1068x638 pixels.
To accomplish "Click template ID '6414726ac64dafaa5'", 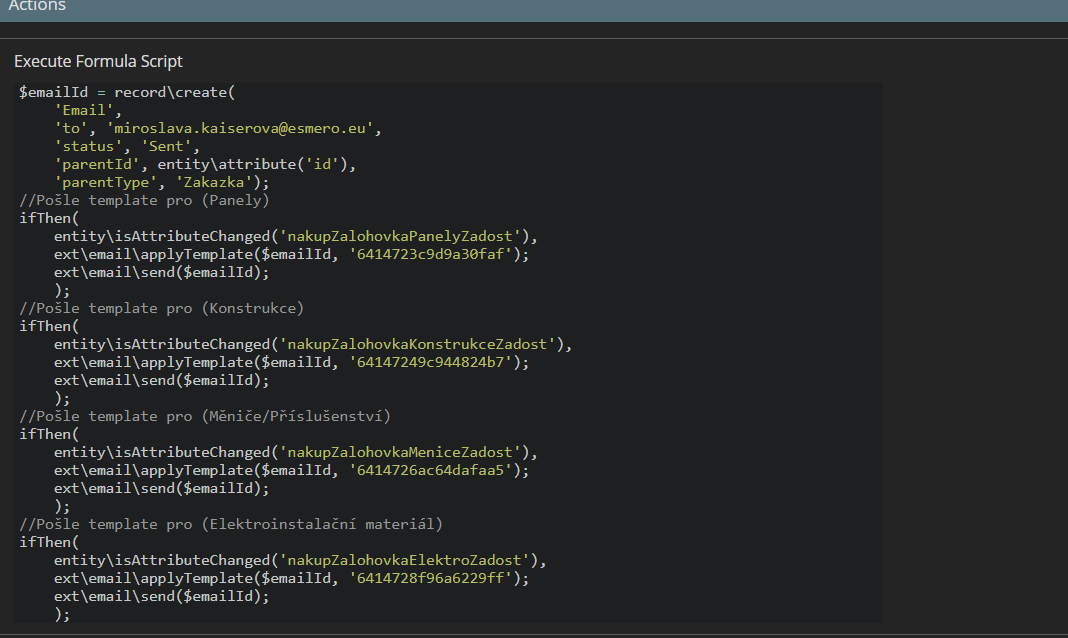I will 433,470.
